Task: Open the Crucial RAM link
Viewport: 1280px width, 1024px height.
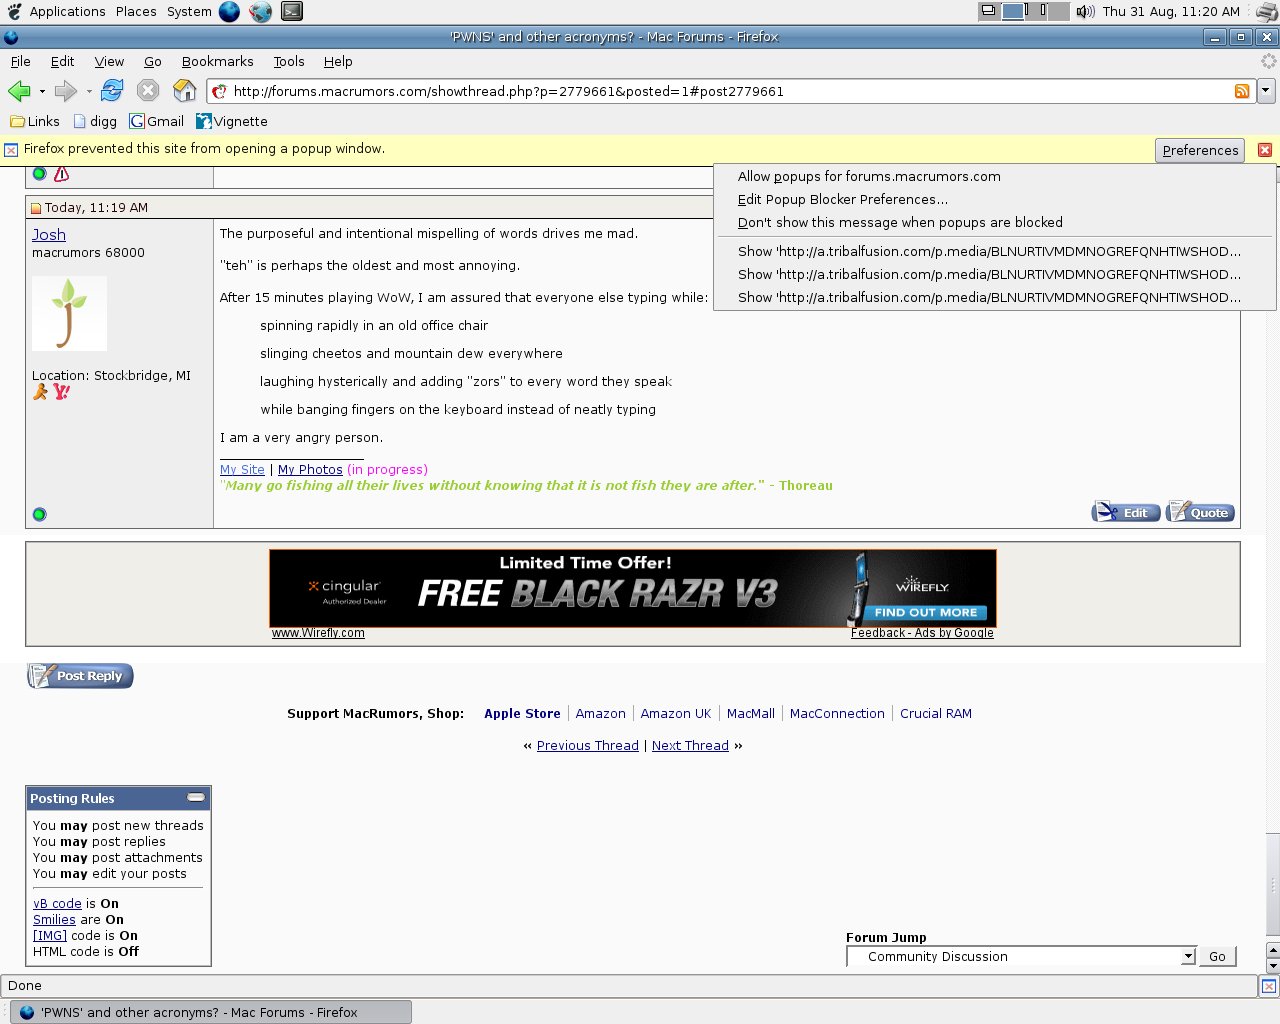Action: click(936, 713)
